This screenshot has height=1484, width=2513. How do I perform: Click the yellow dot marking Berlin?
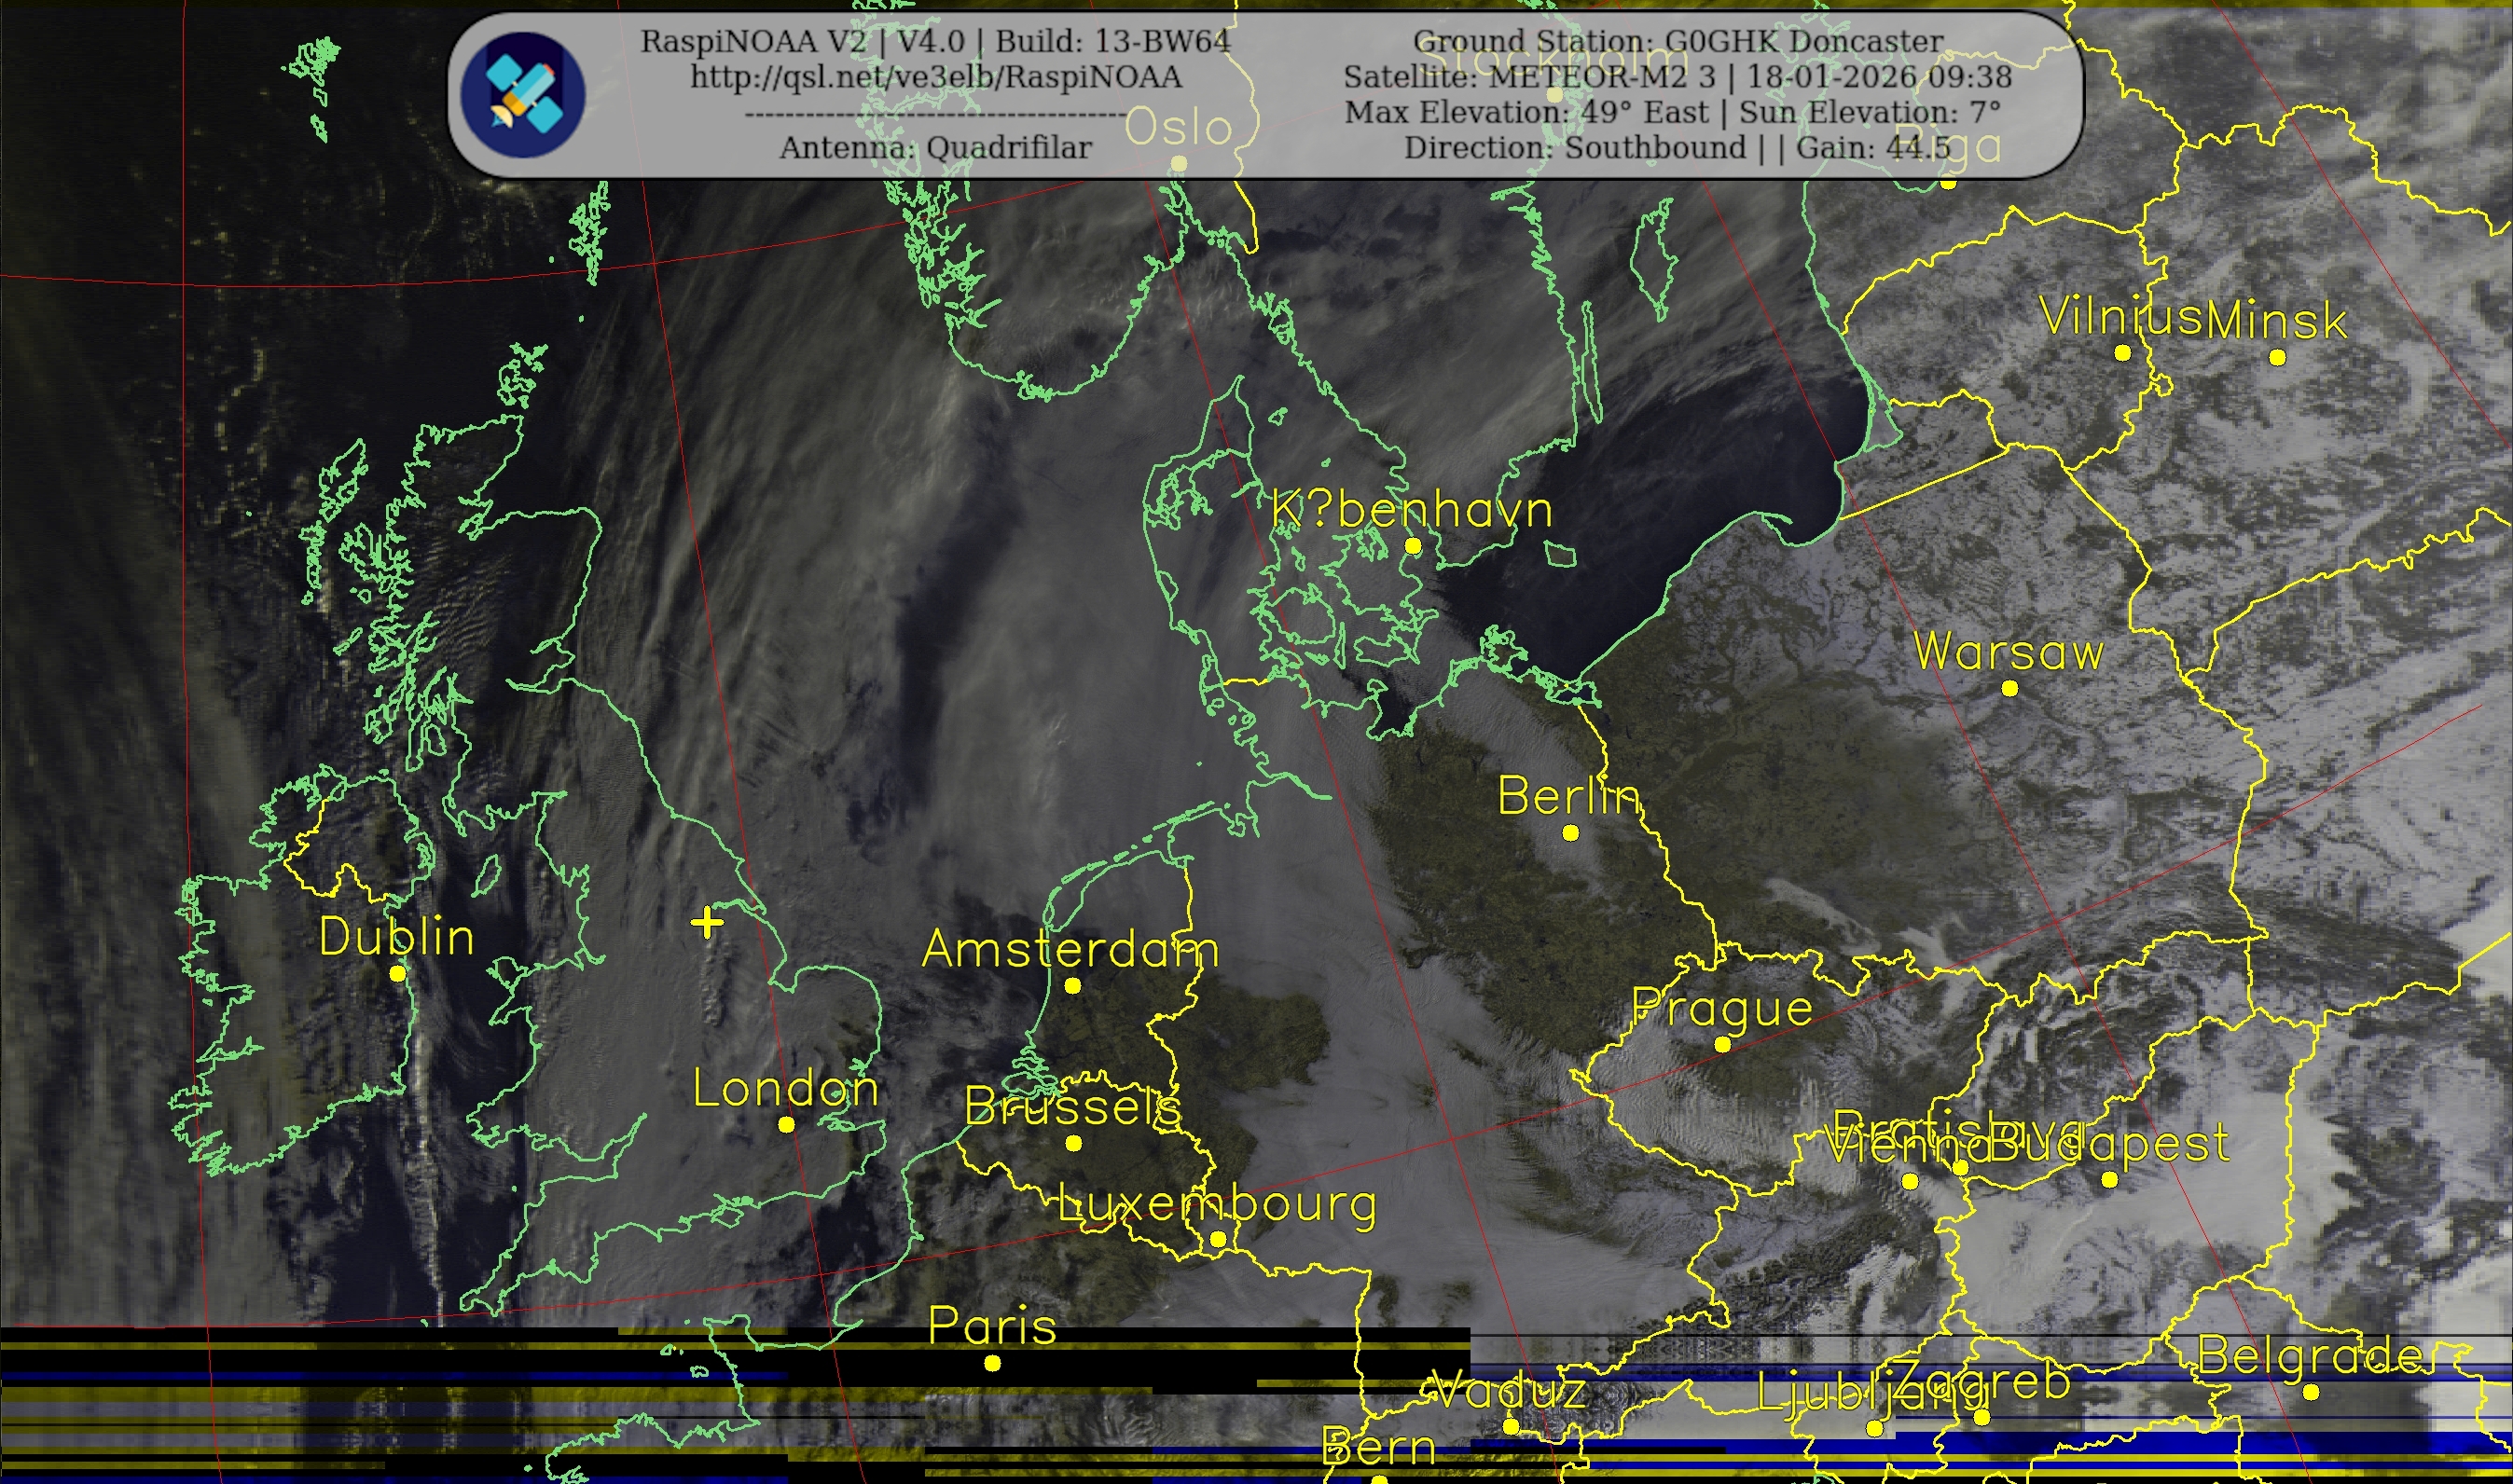pos(1570,833)
